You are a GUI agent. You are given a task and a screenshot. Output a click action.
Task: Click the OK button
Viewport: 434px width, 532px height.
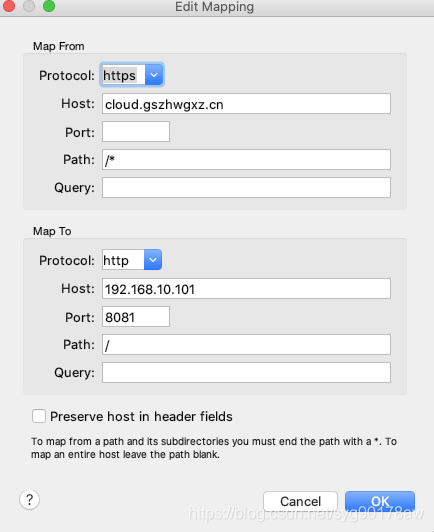point(380,501)
